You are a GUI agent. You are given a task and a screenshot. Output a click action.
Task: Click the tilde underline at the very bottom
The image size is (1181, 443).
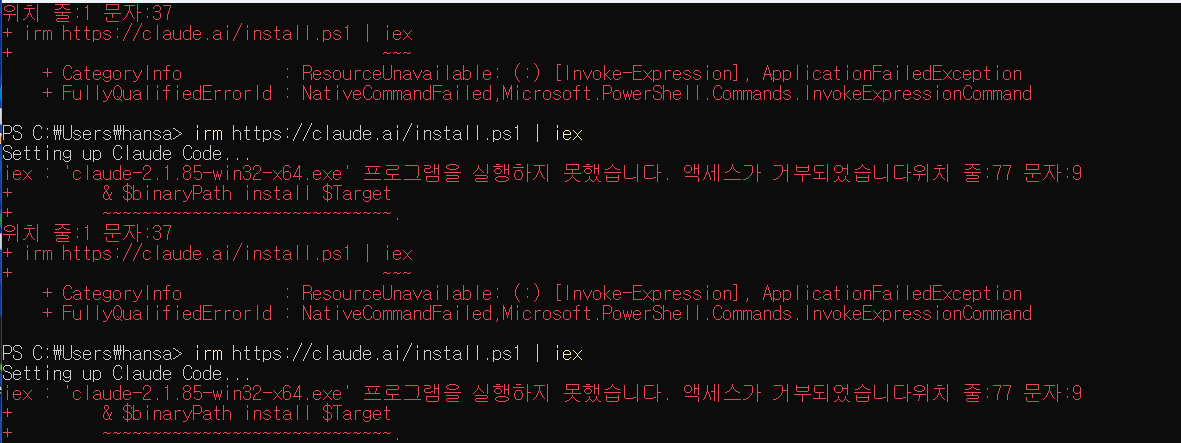(250, 434)
